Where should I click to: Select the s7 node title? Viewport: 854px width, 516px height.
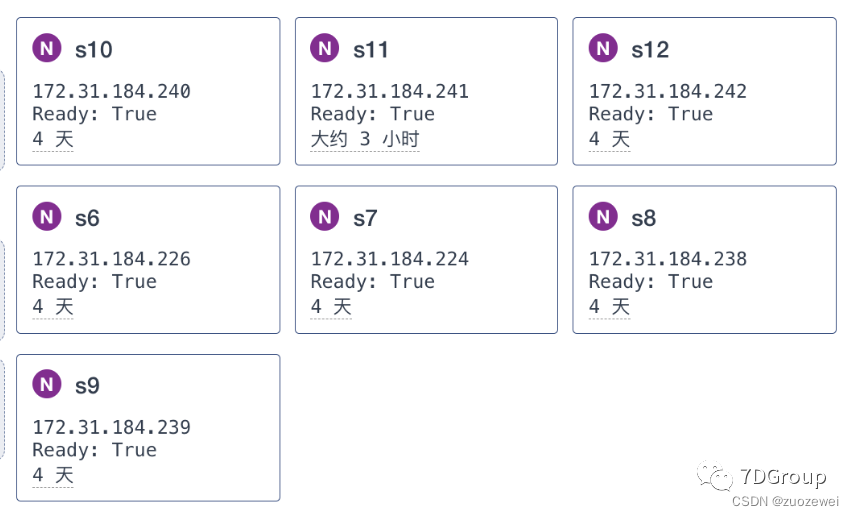pos(365,217)
